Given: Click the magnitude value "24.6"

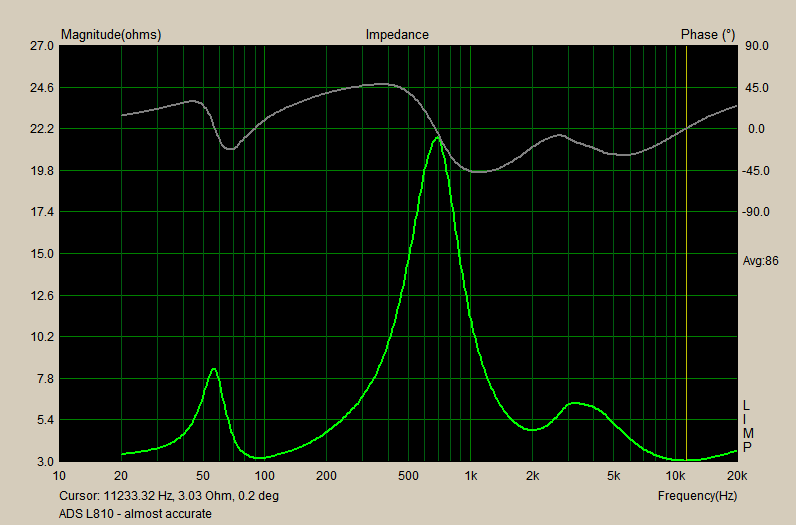Looking at the screenshot, I should coord(42,88).
